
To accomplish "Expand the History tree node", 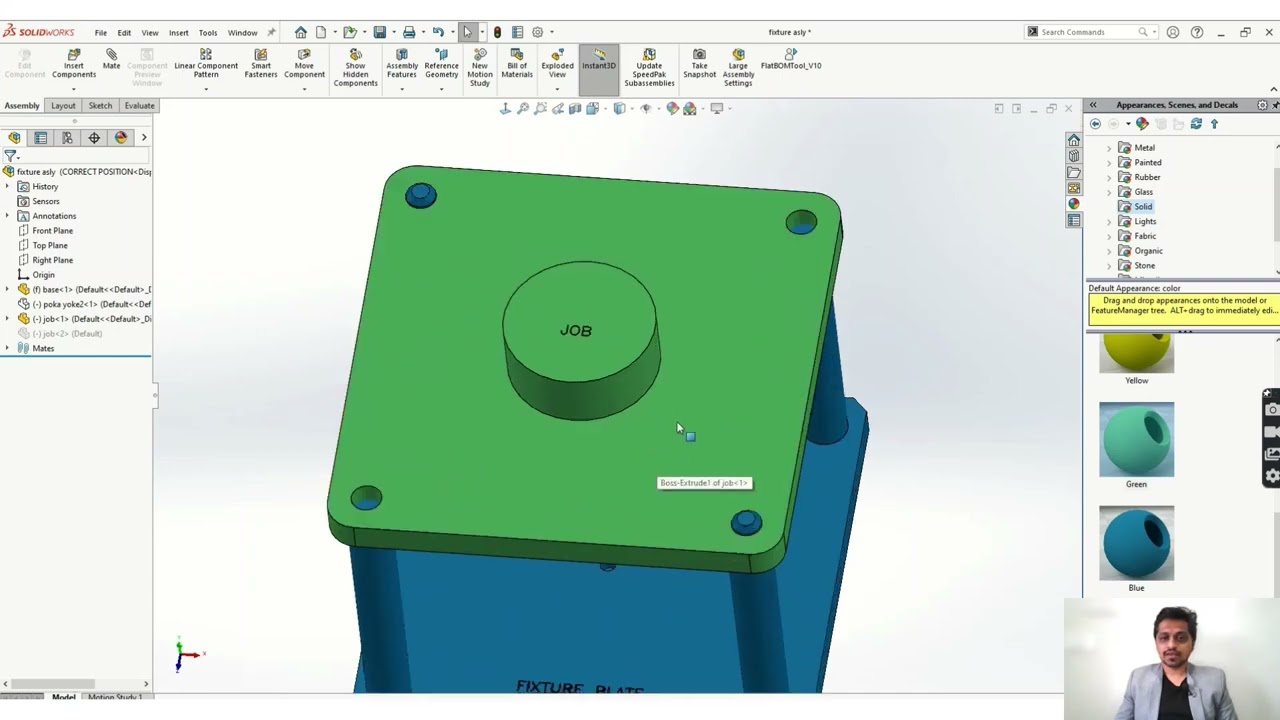I will click(x=8, y=187).
